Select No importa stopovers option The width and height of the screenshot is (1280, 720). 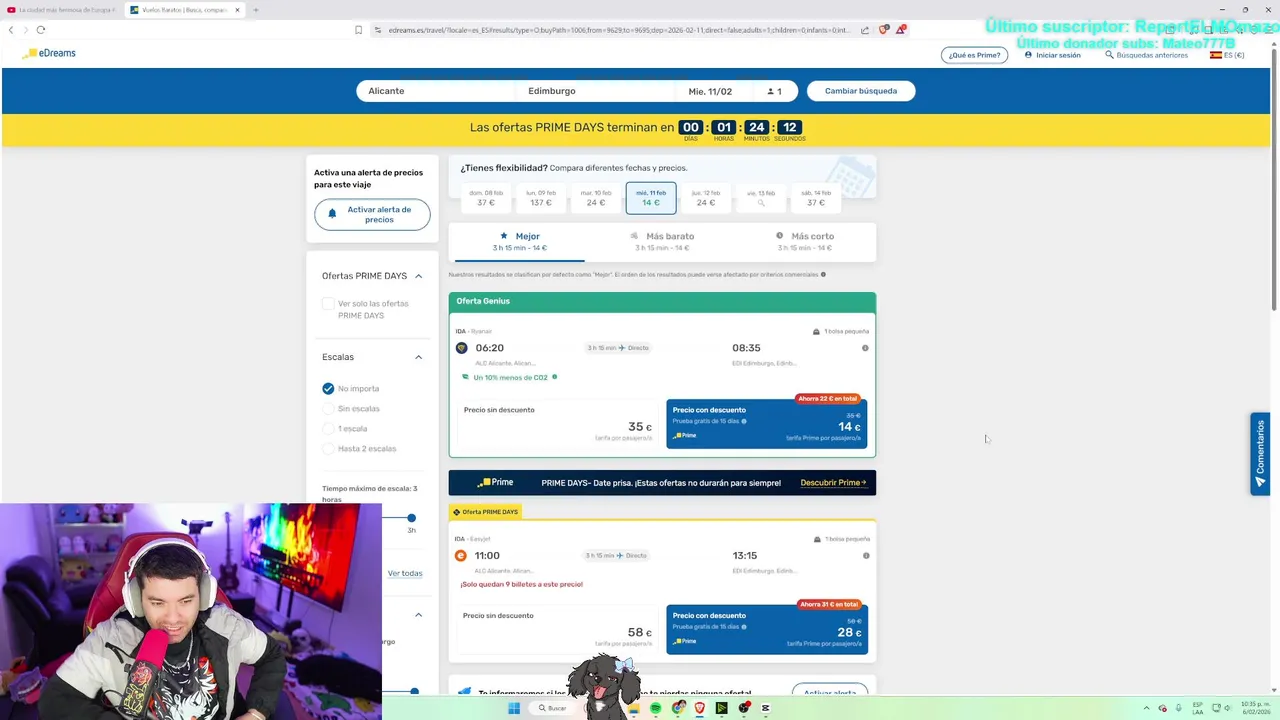[x=328, y=388]
